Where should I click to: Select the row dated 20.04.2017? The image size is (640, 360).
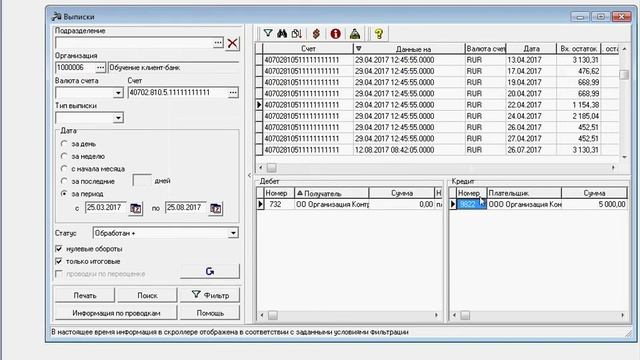click(437, 93)
